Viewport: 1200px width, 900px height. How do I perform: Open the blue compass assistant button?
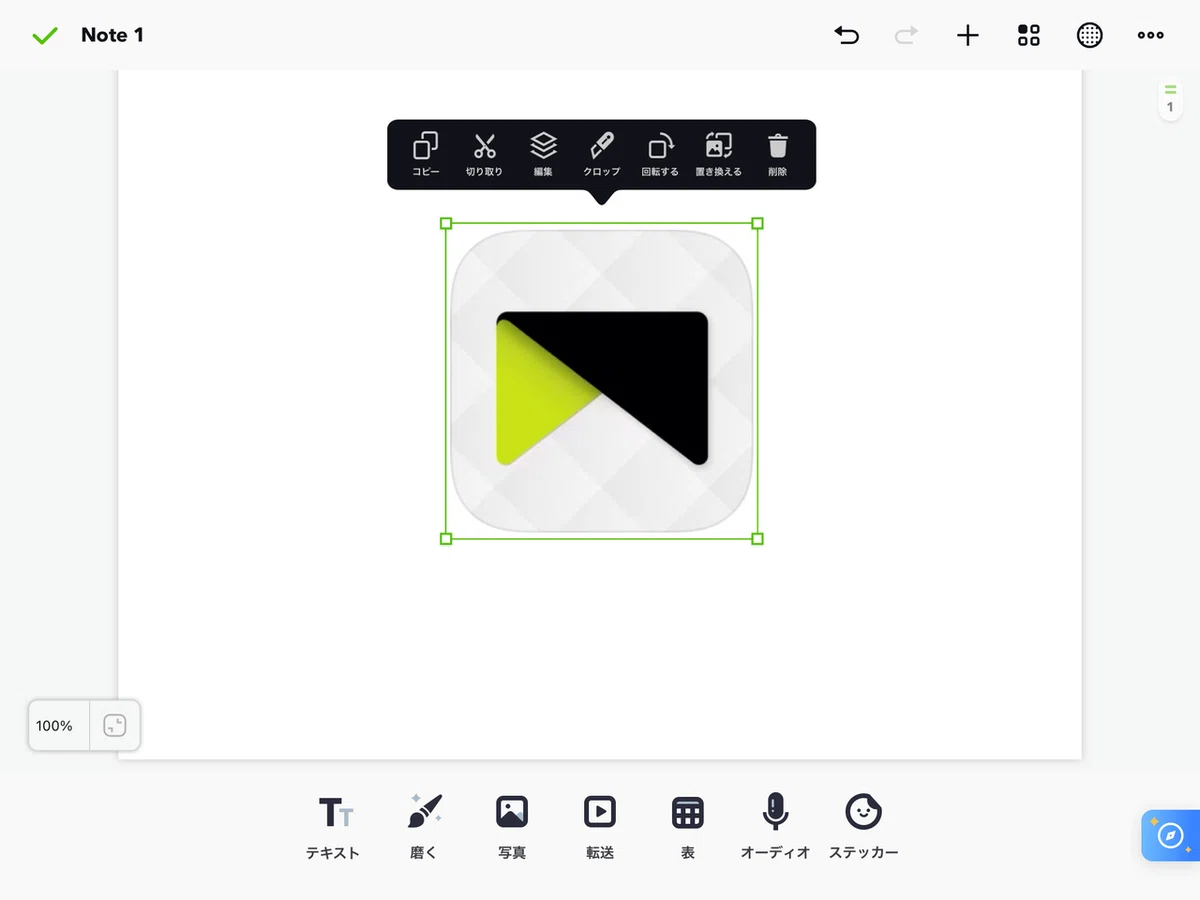(x=1171, y=835)
